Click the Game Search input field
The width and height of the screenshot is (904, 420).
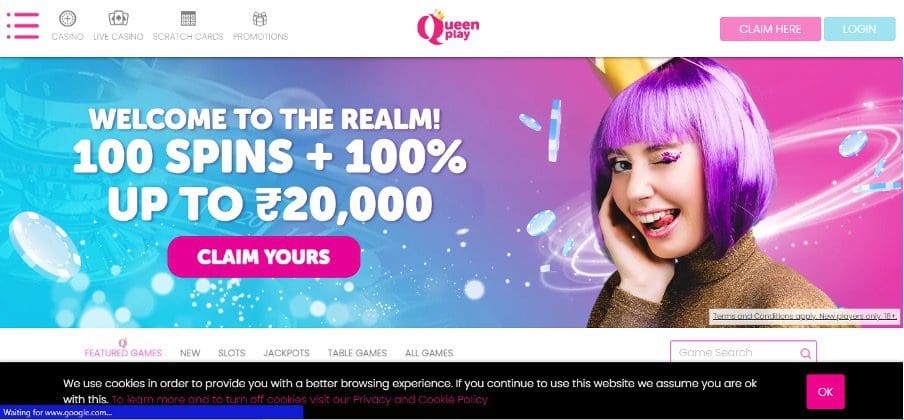[x=743, y=352]
